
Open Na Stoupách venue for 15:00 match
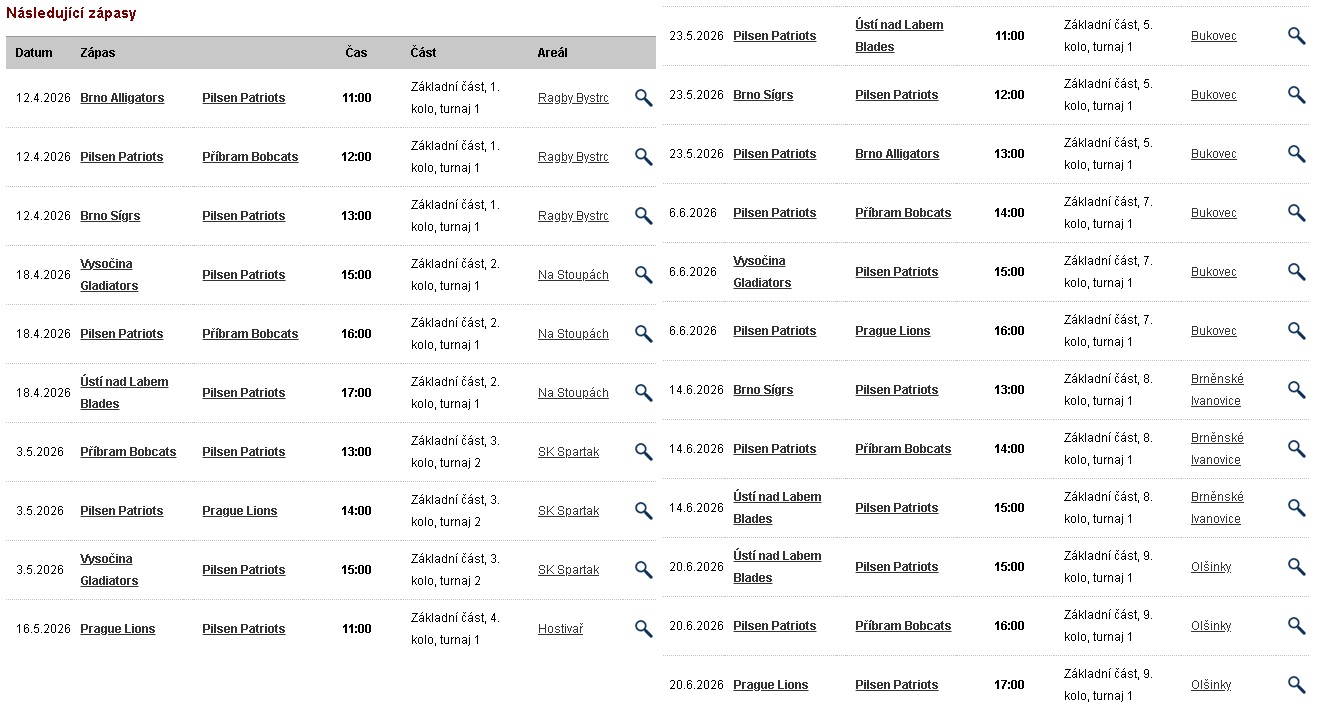(x=573, y=275)
